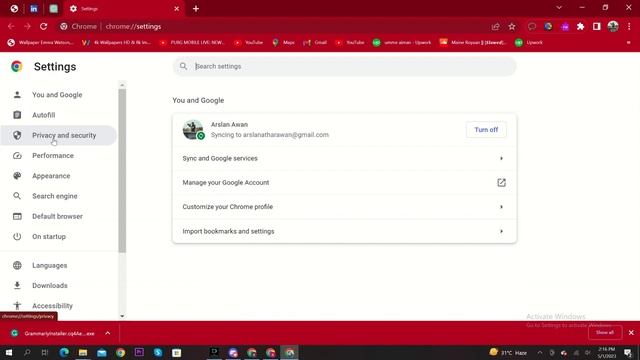Turn off sync with the Turn off button
The width and height of the screenshot is (640, 360).
click(486, 130)
